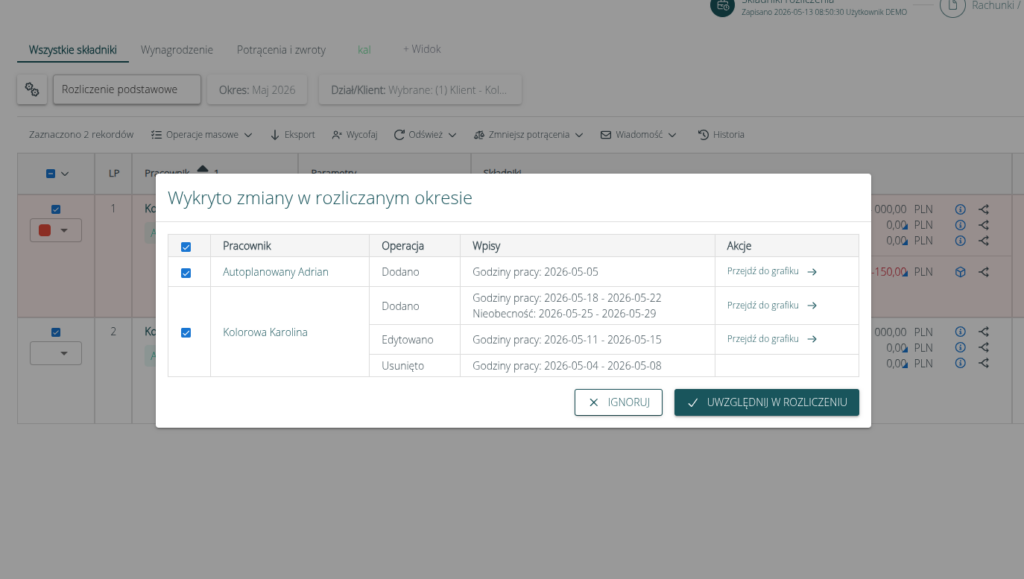Click Eksport download arrow icon
Viewport: 1024px width, 579px height.
(275, 134)
